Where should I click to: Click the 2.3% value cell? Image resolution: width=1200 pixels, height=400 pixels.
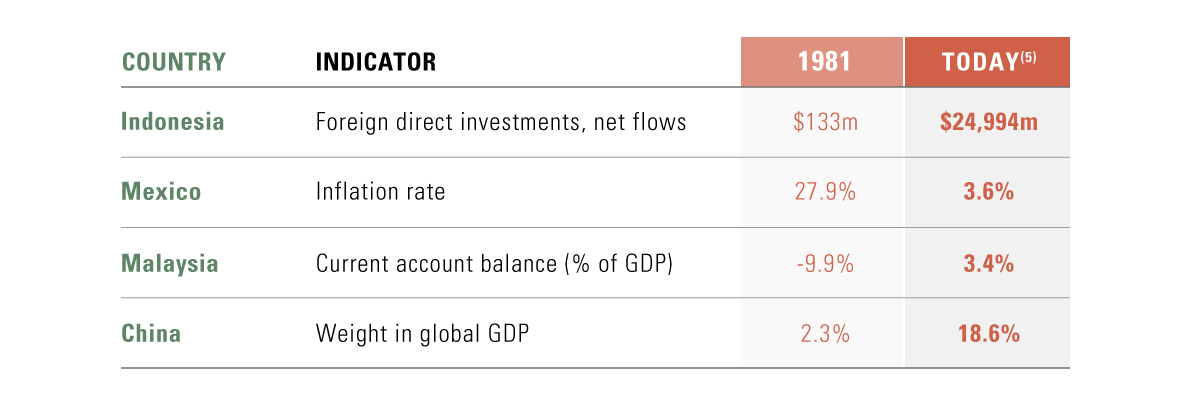pyautogui.click(x=823, y=333)
